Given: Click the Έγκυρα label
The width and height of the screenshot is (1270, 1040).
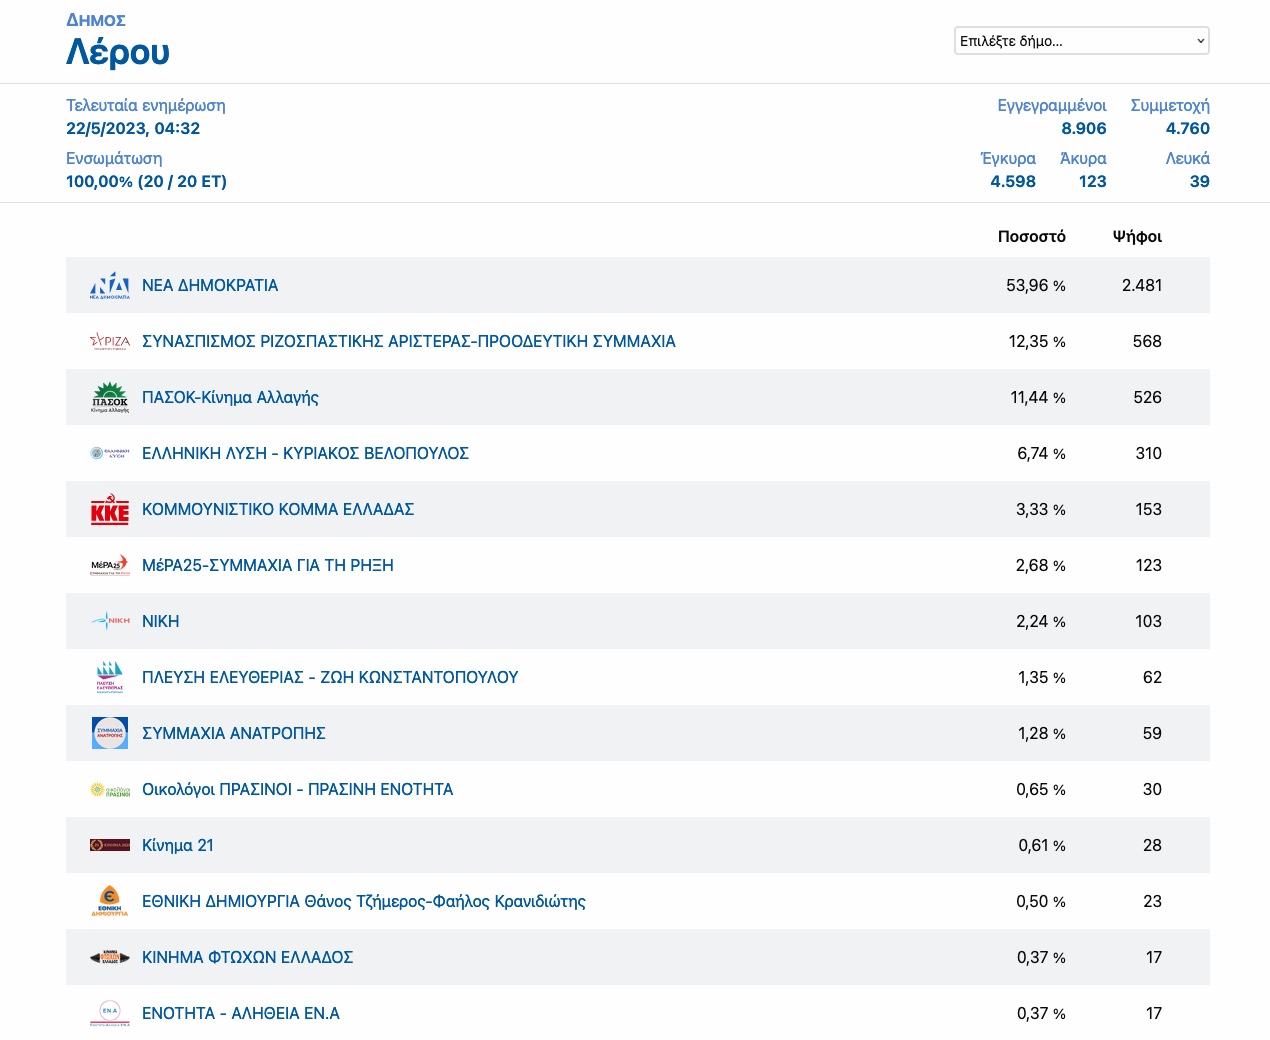Looking at the screenshot, I should tap(1008, 158).
